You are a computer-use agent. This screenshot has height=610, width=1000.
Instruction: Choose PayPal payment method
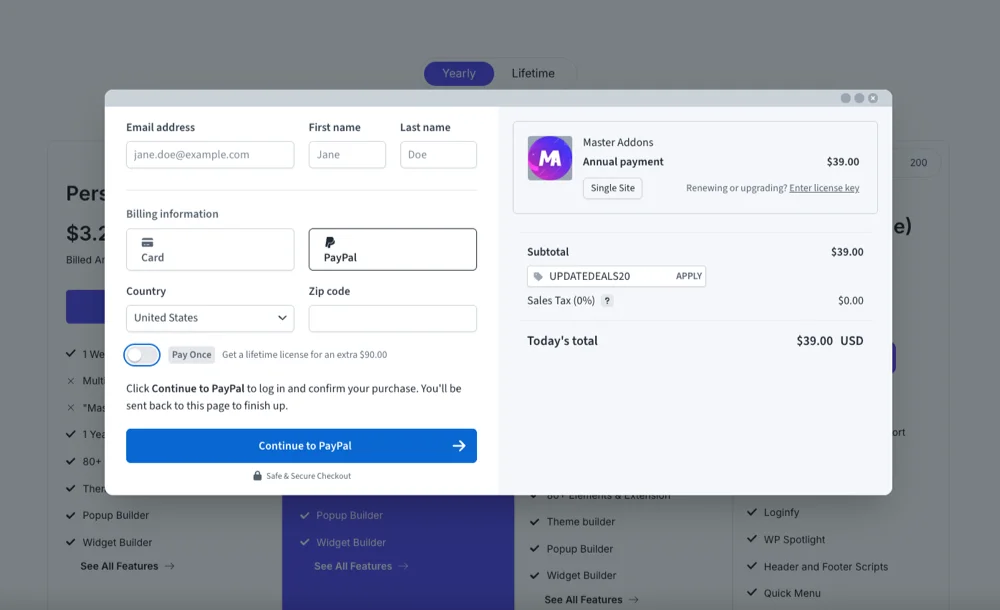tap(392, 249)
